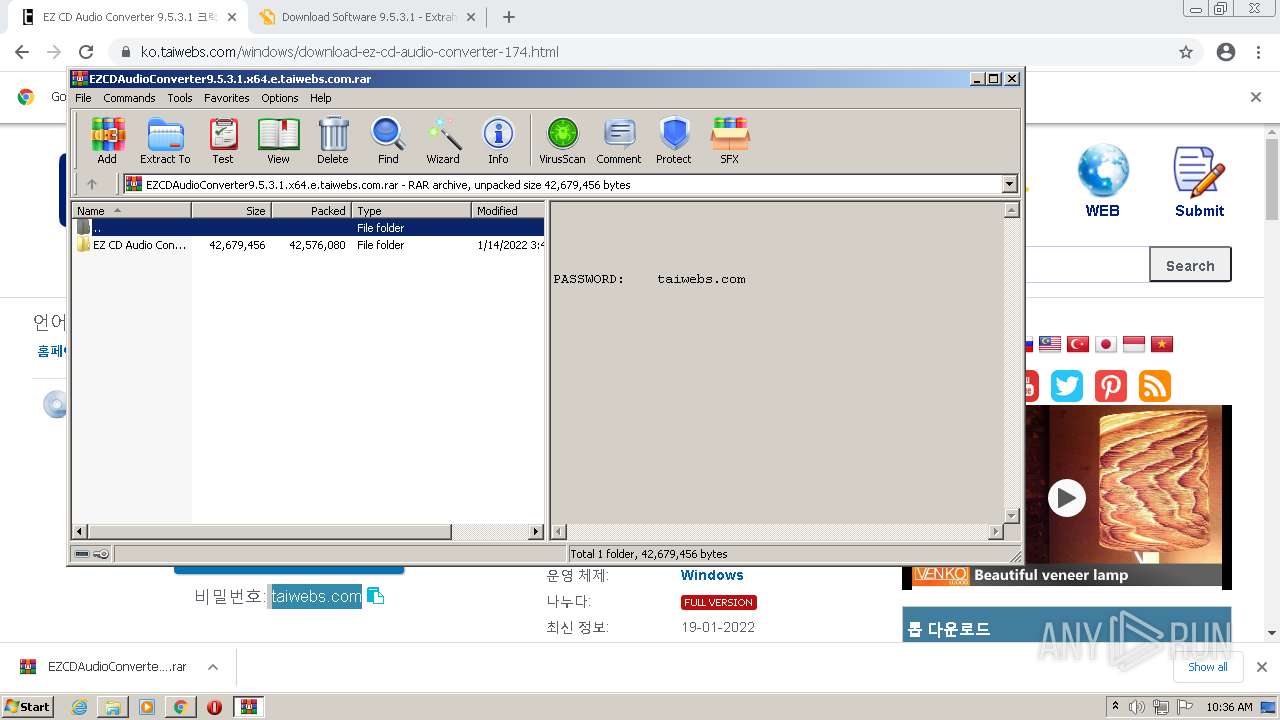1280x720 pixels.
Task: Show archive Info
Action: 498,140
